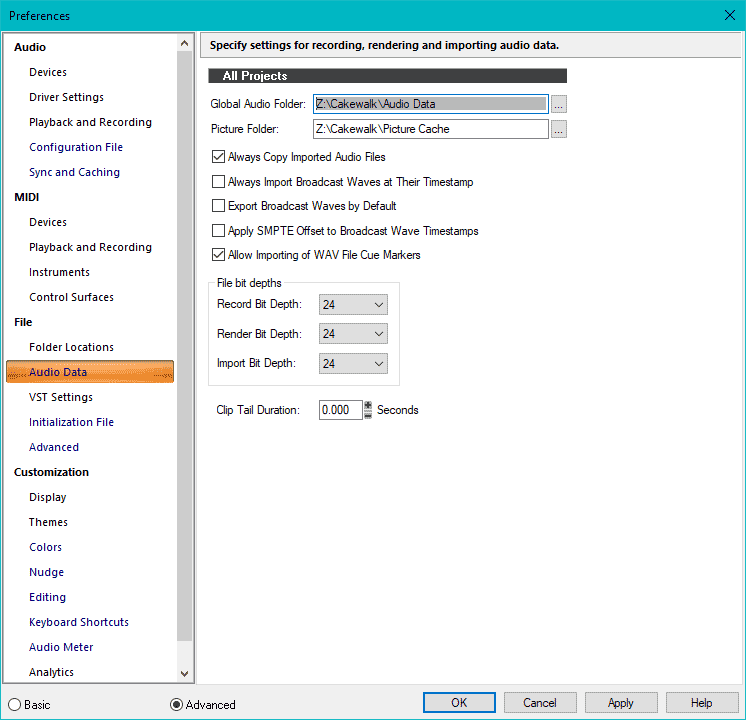Select VST Settings in the File section

[x=61, y=397]
